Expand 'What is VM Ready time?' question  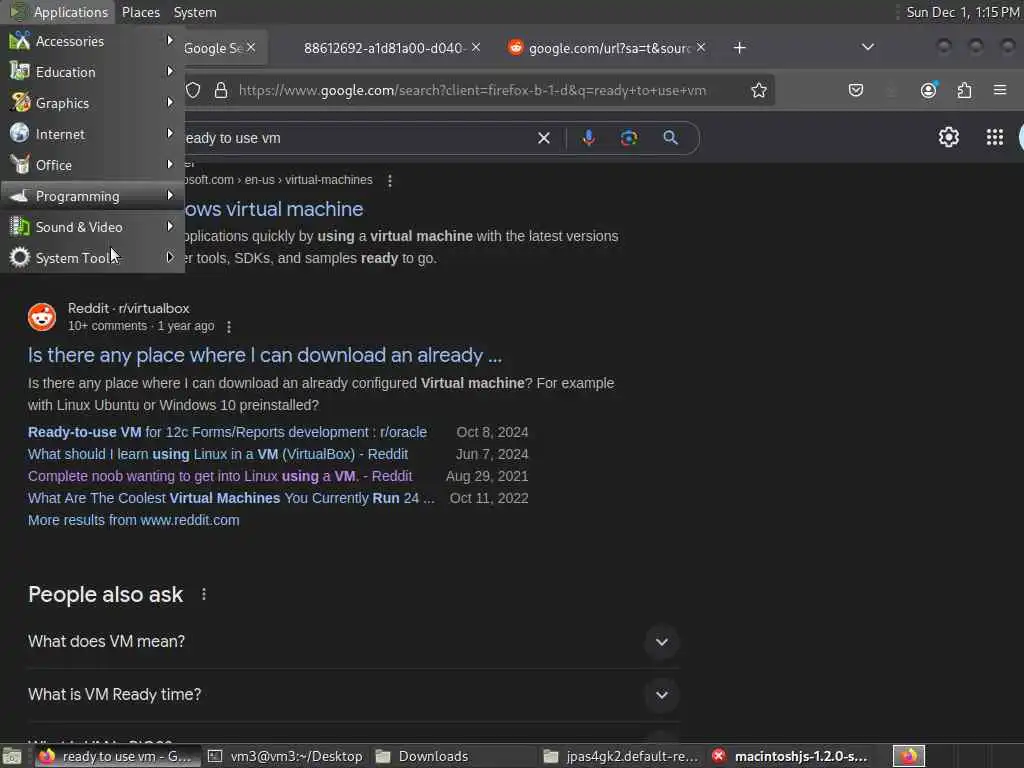pos(353,695)
